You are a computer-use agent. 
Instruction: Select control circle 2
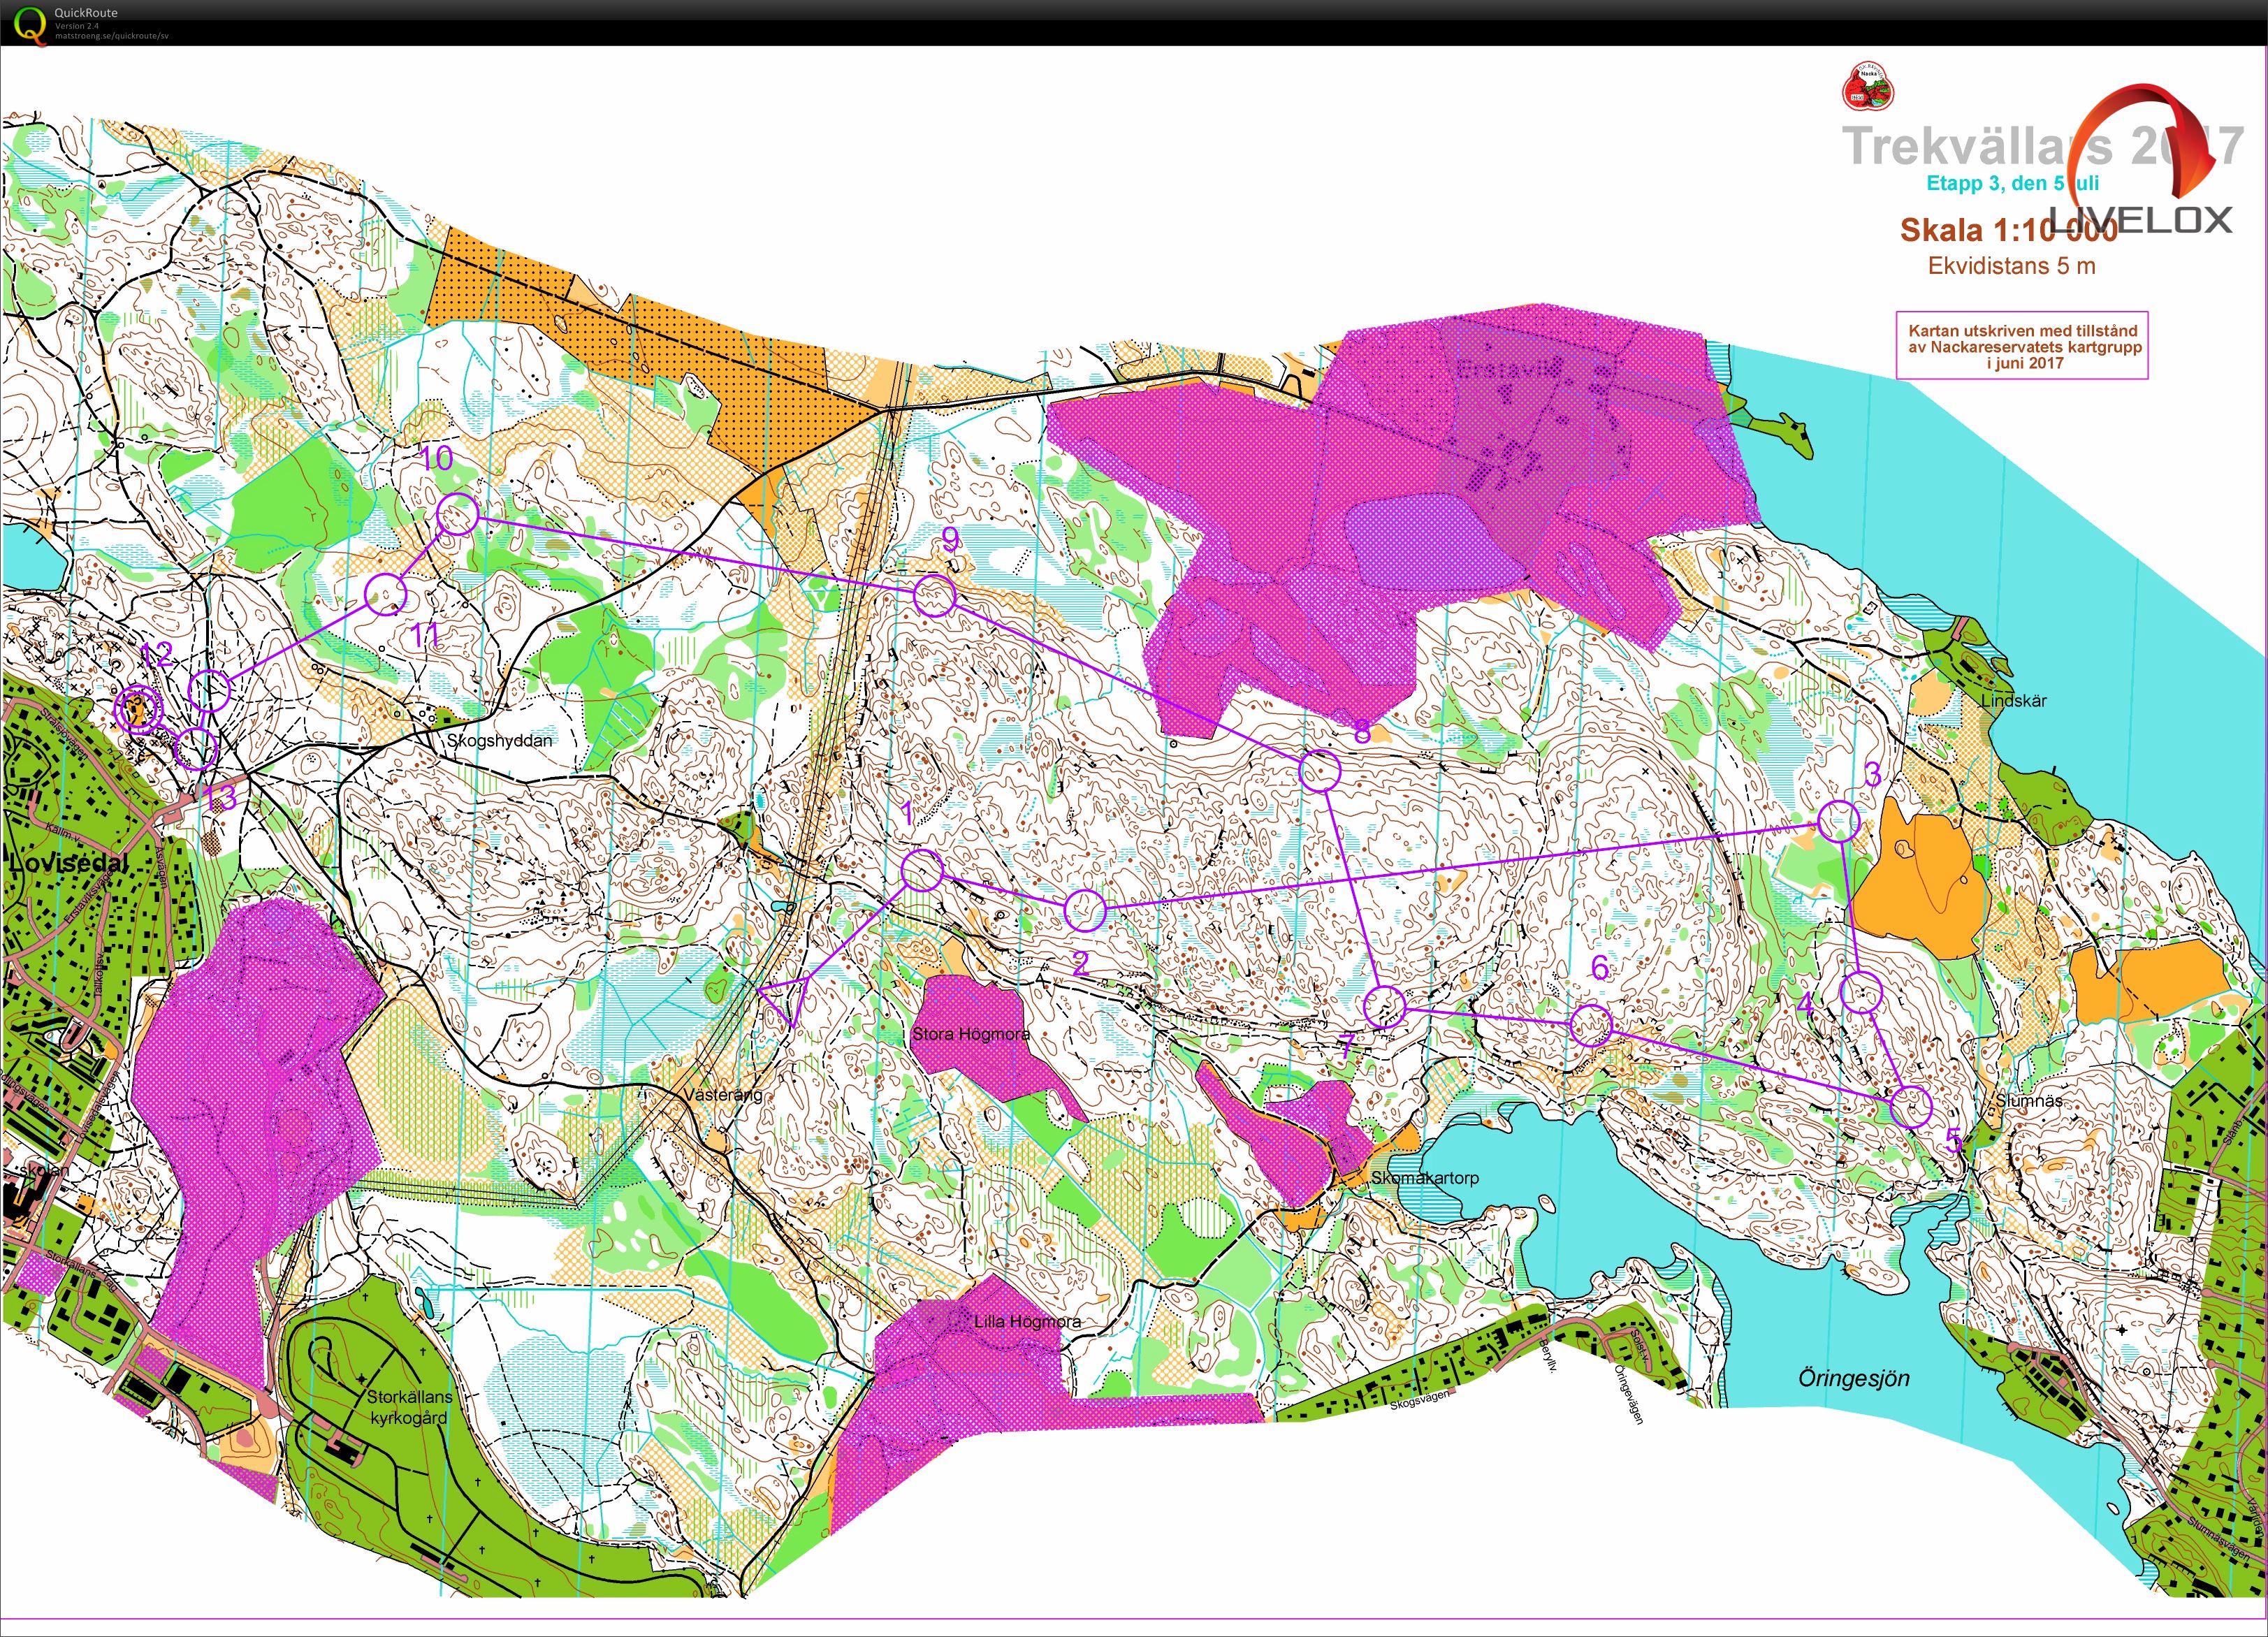point(1084,910)
